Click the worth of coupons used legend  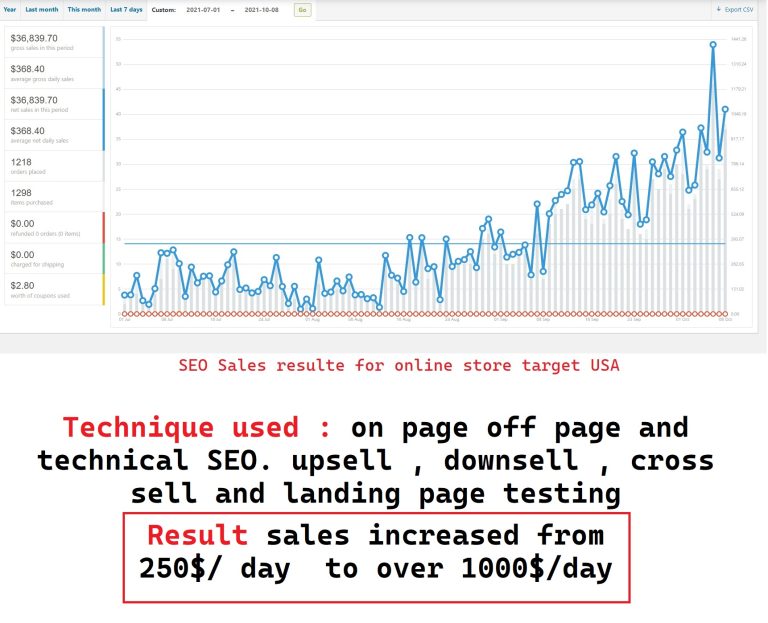52,290
